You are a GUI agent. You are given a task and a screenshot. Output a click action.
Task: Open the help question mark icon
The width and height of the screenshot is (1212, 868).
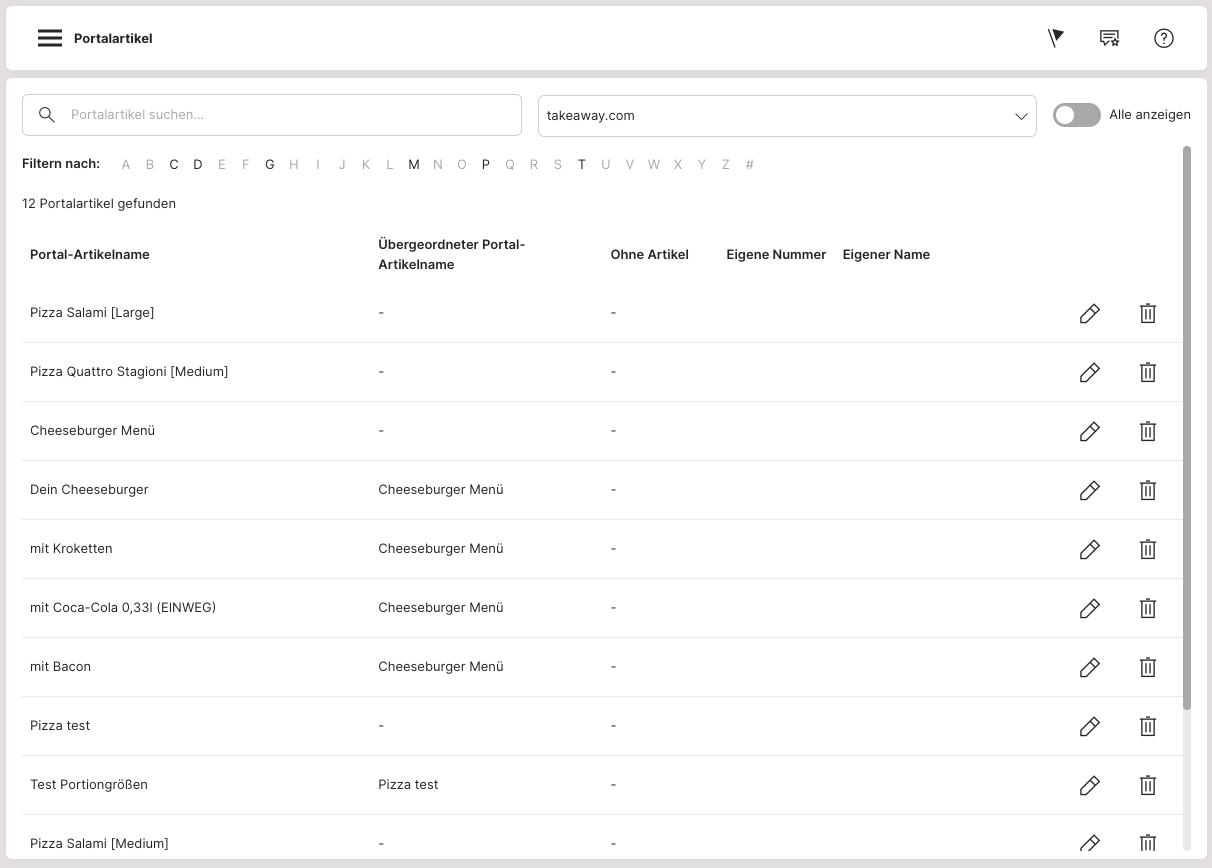click(x=1163, y=38)
